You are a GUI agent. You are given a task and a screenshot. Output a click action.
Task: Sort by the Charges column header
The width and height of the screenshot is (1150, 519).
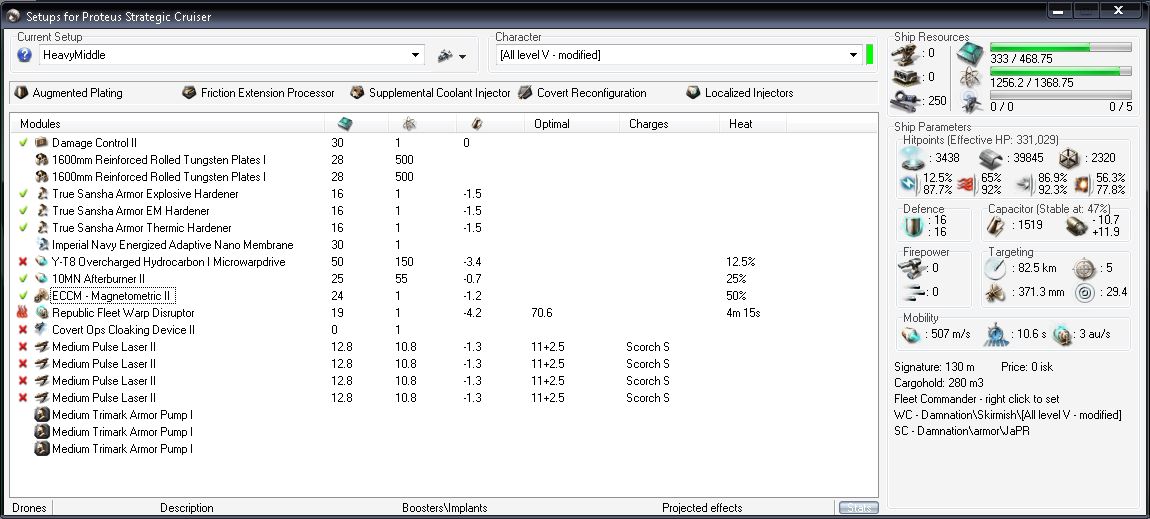click(670, 124)
